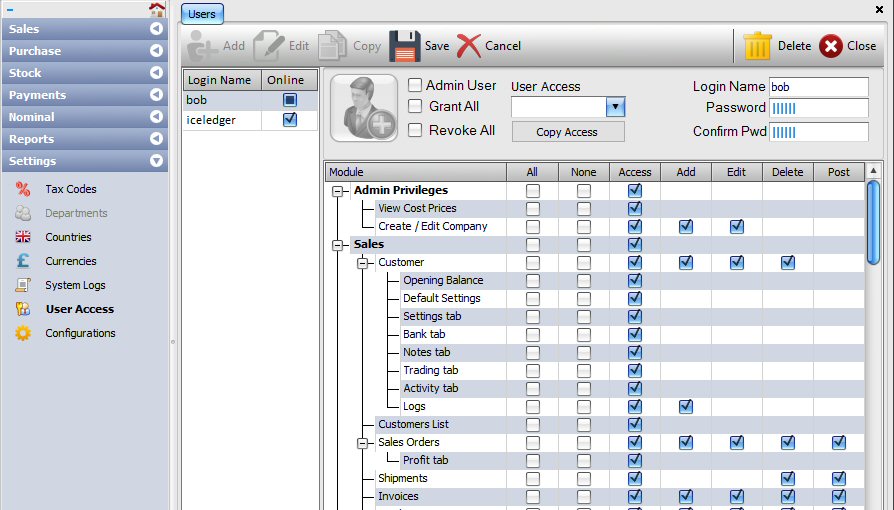
Task: Collapse the Sales Orders tree node
Action: (x=363, y=443)
